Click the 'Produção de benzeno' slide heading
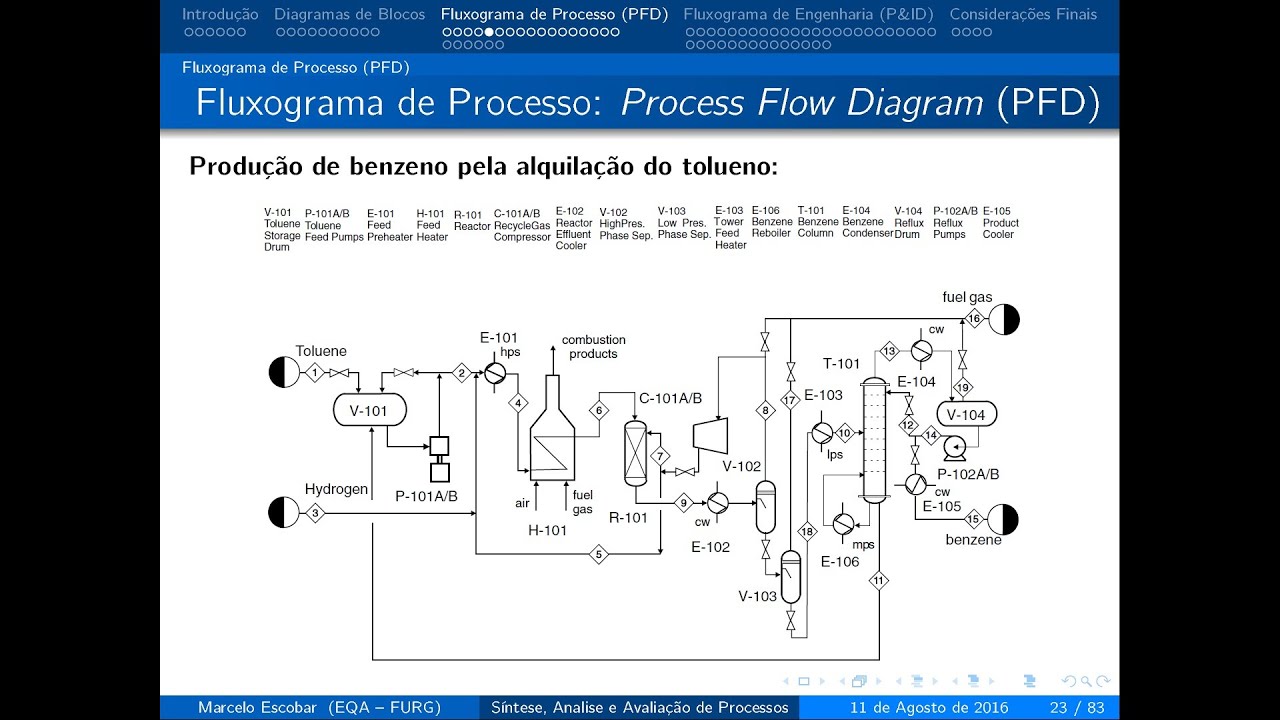The image size is (1280, 720). pos(483,166)
